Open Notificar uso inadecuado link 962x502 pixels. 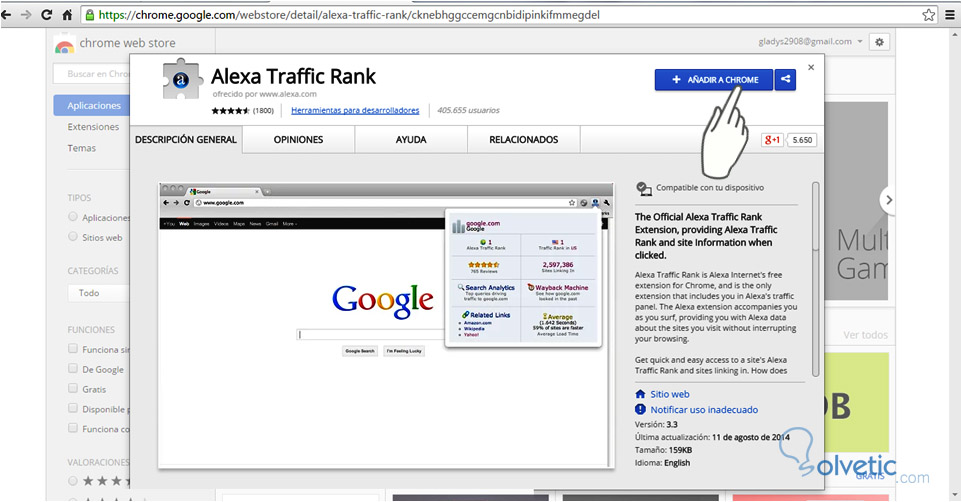coord(704,409)
